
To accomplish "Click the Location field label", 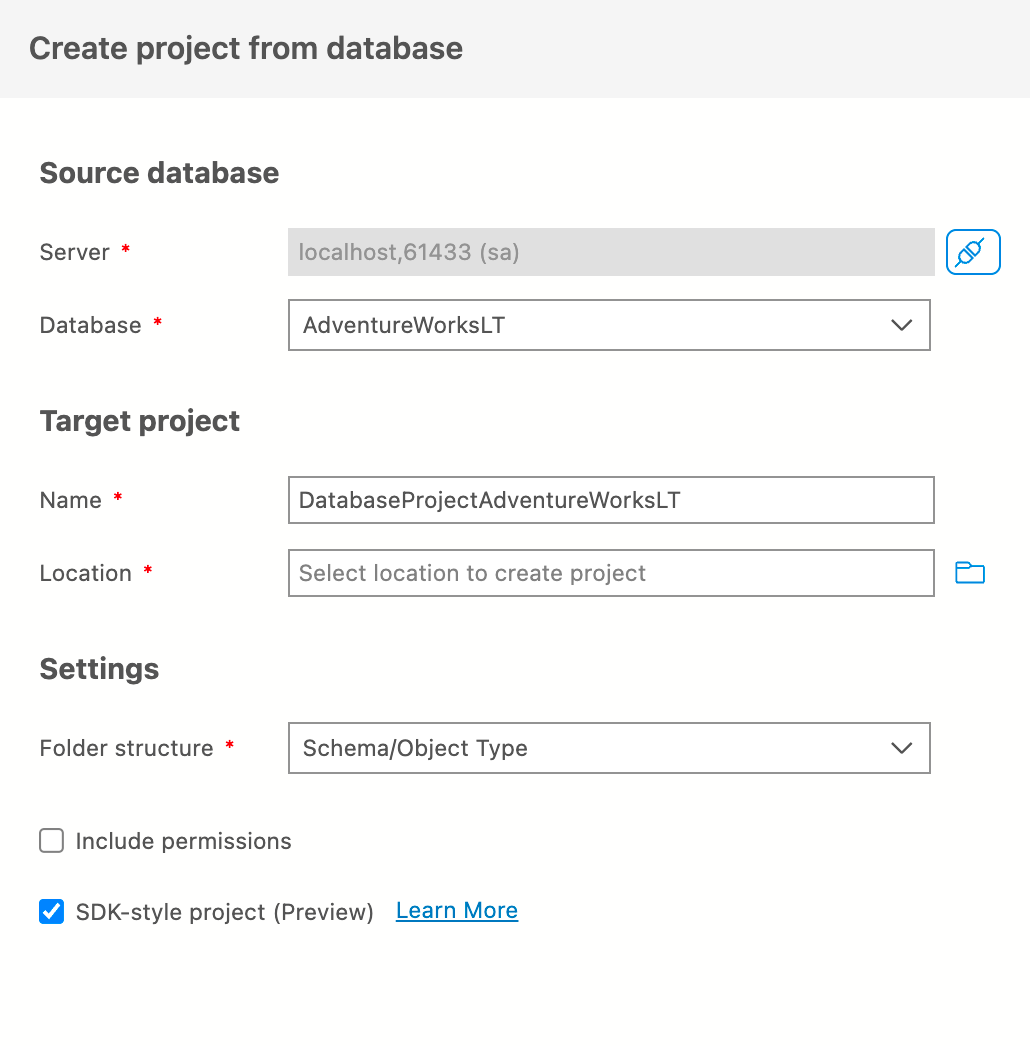I will (x=86, y=573).
